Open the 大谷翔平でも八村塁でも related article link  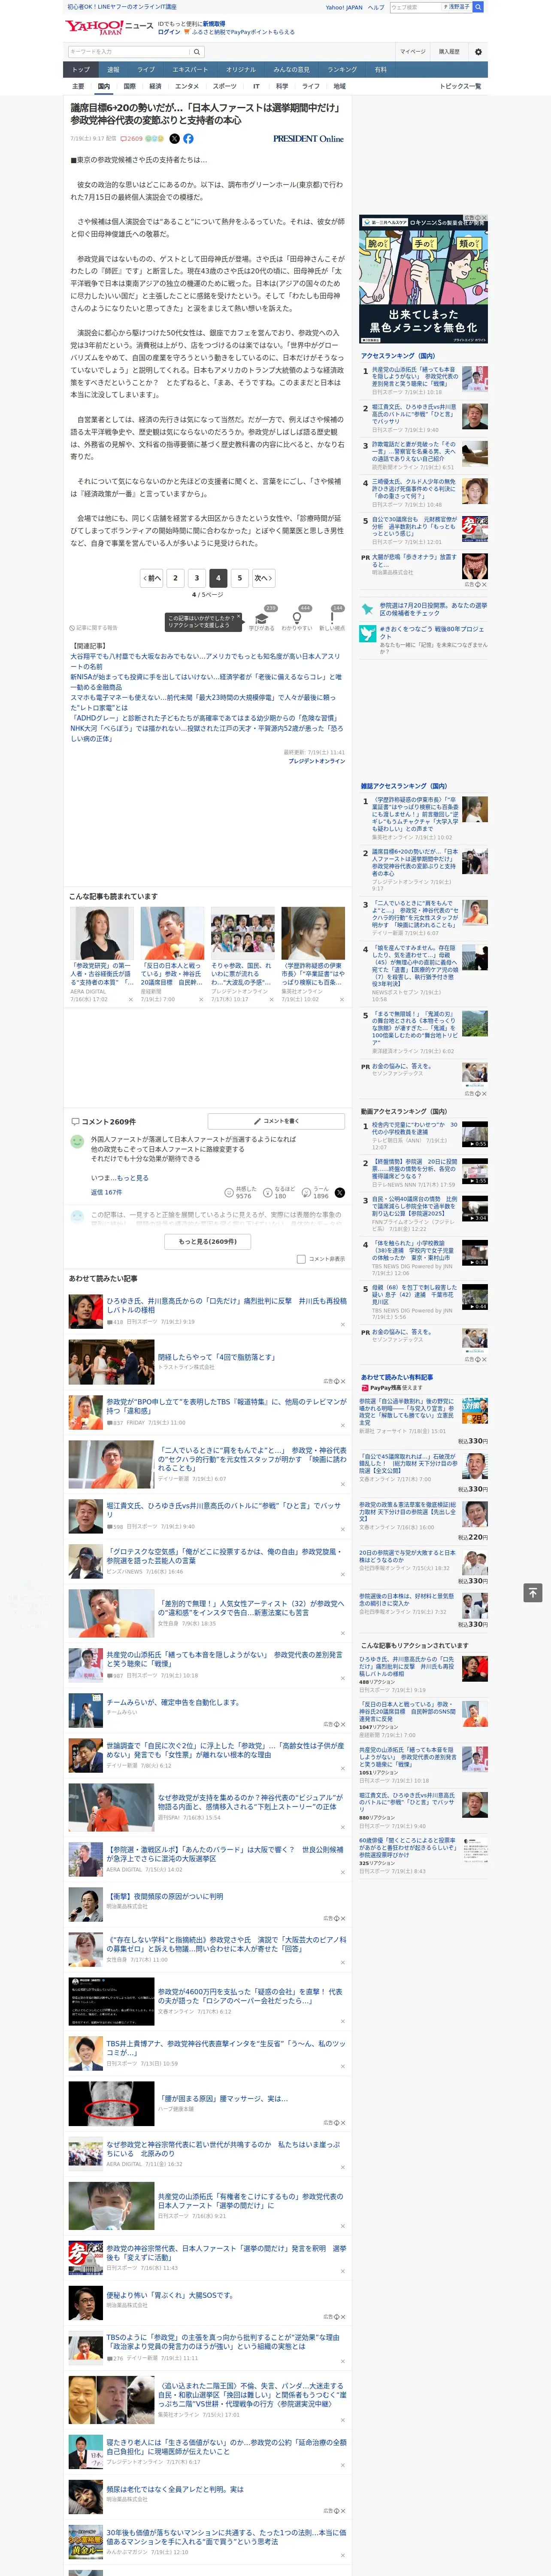(205, 661)
